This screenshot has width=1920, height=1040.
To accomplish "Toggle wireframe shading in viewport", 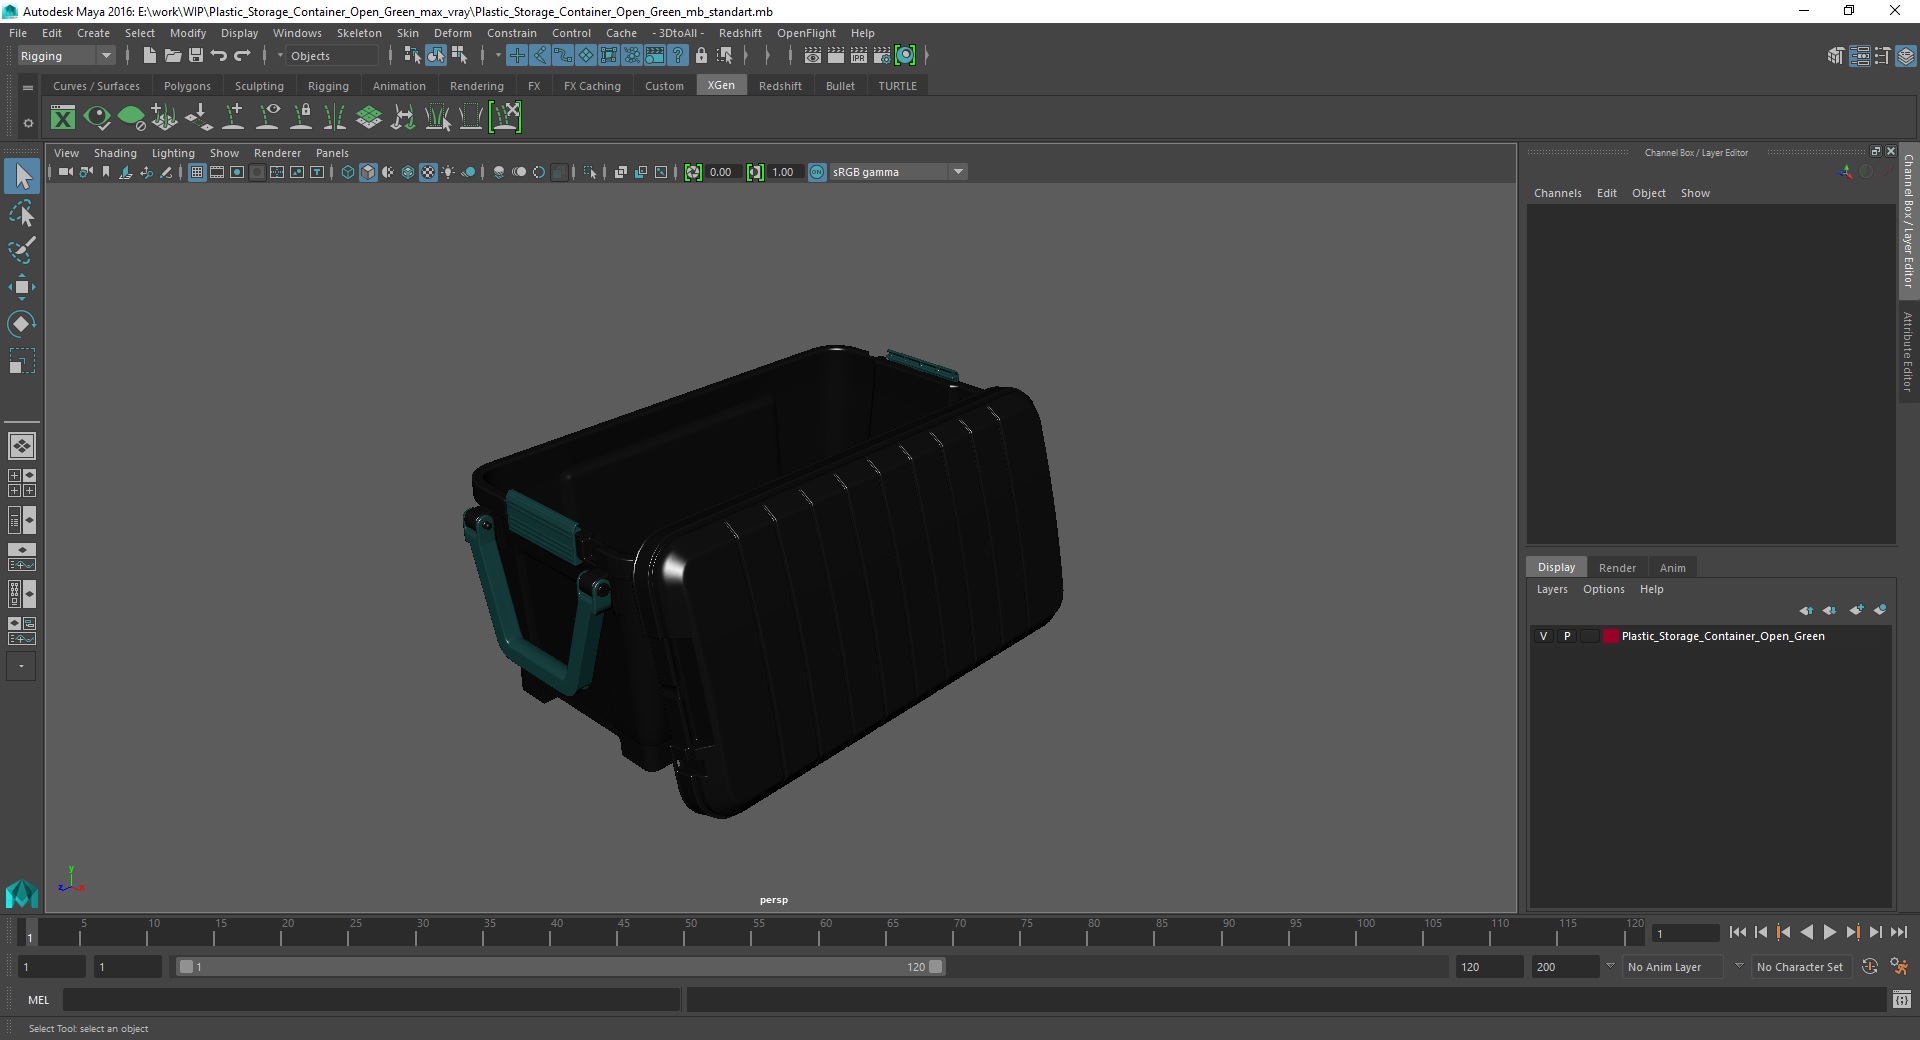I will [347, 172].
